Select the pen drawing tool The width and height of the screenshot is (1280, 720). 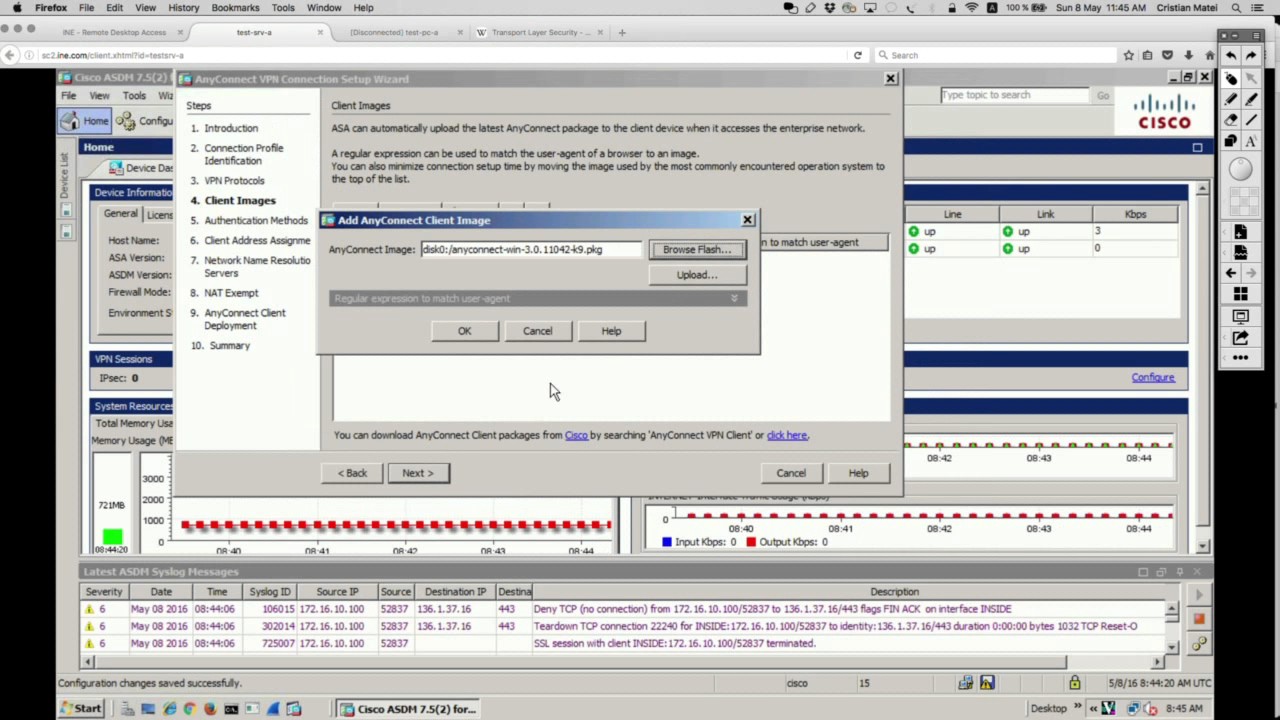[x=1231, y=98]
